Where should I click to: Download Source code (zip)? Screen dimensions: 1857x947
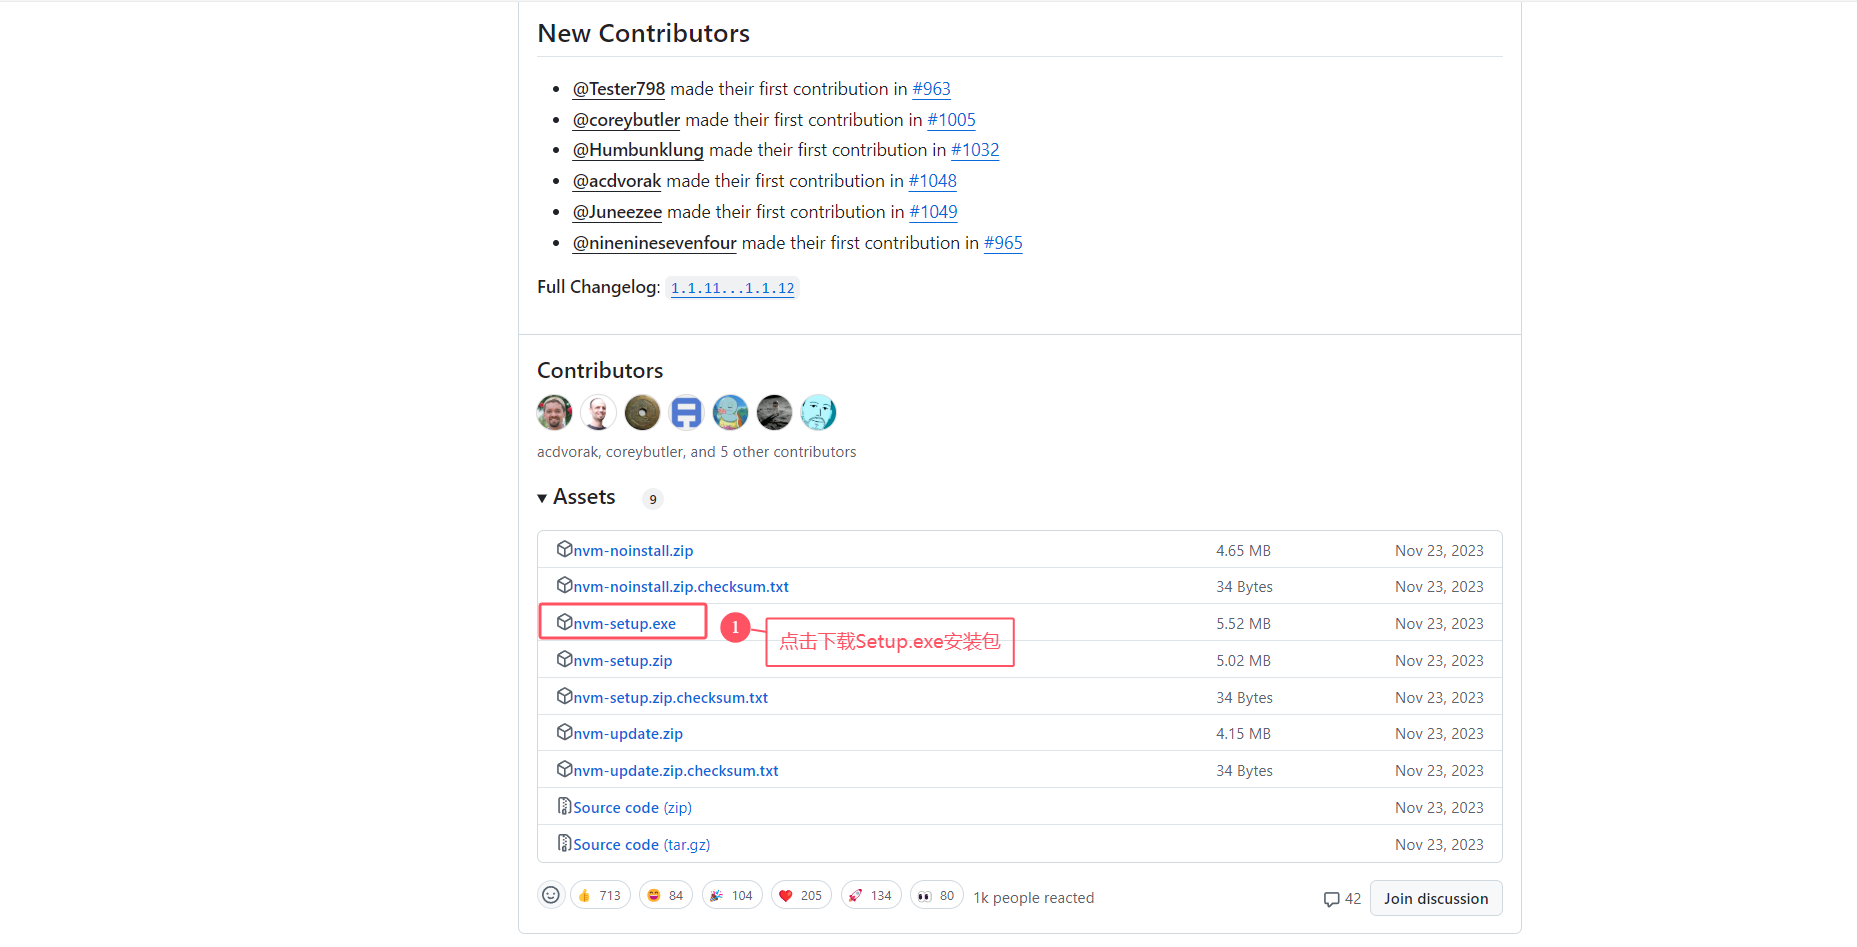[x=632, y=808]
